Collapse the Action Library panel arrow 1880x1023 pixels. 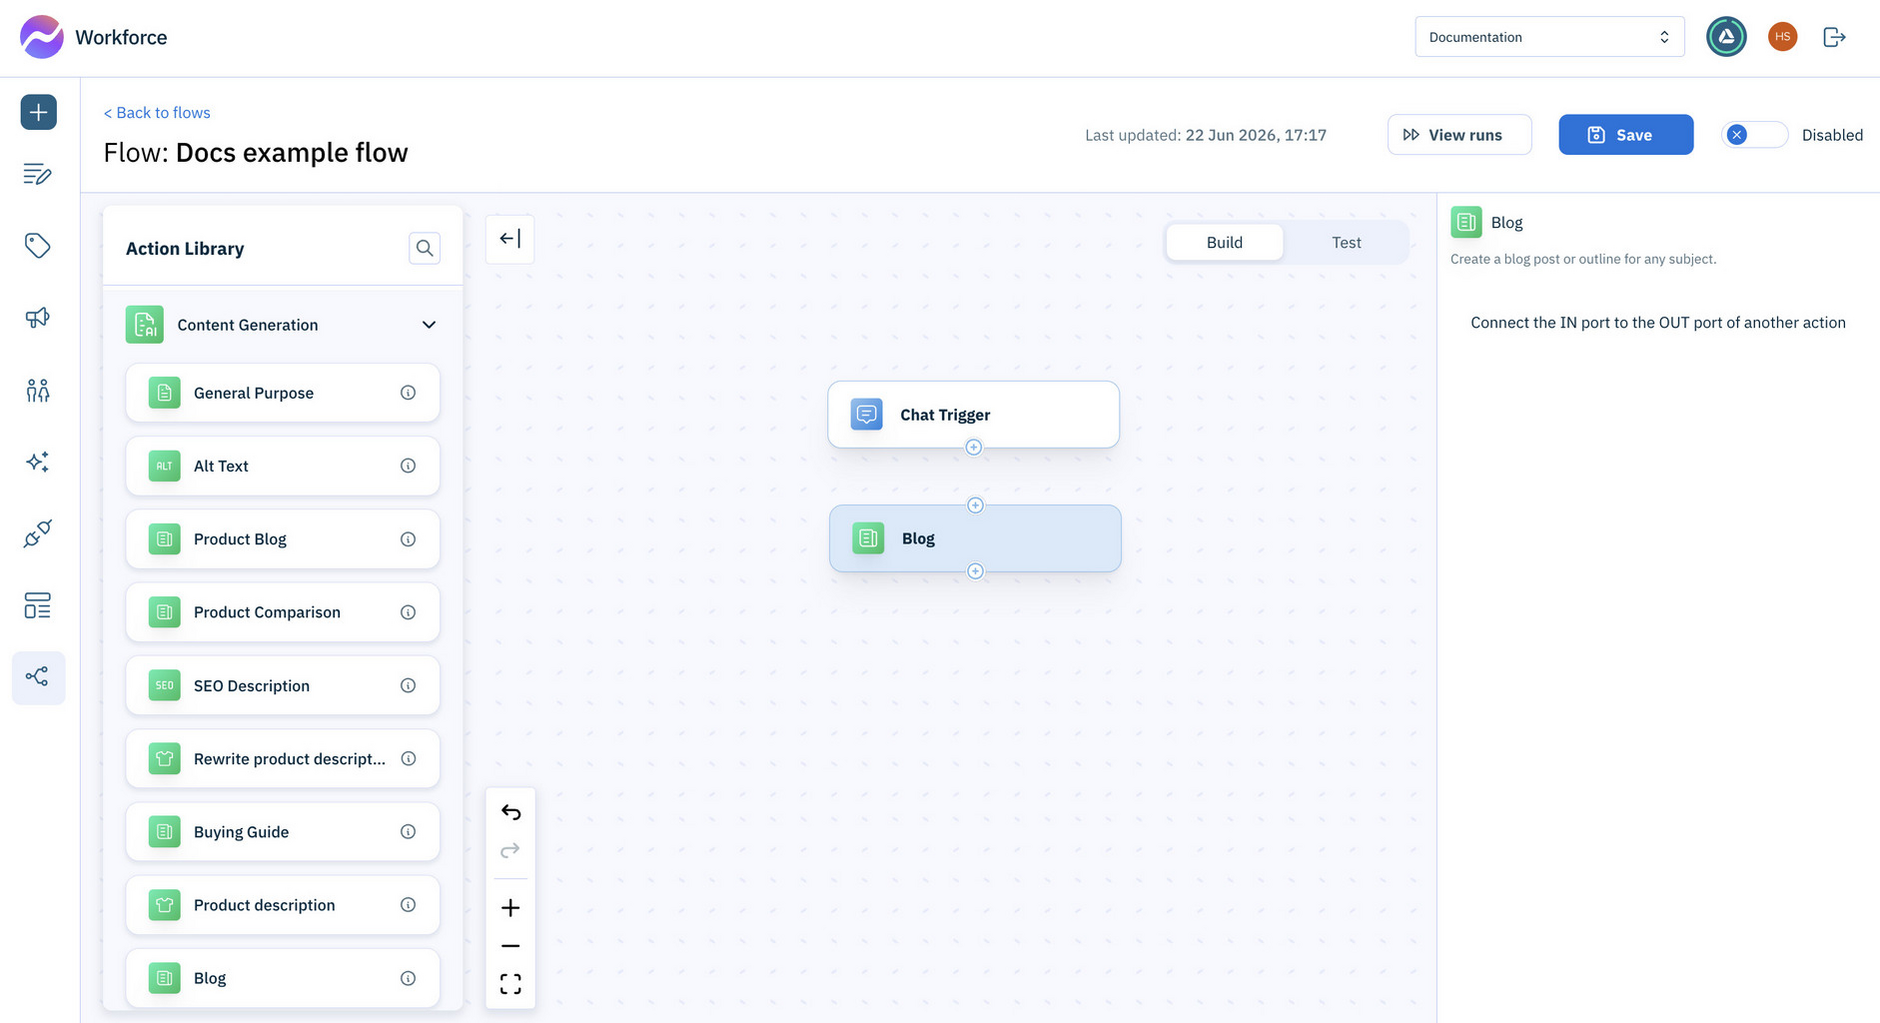(510, 239)
